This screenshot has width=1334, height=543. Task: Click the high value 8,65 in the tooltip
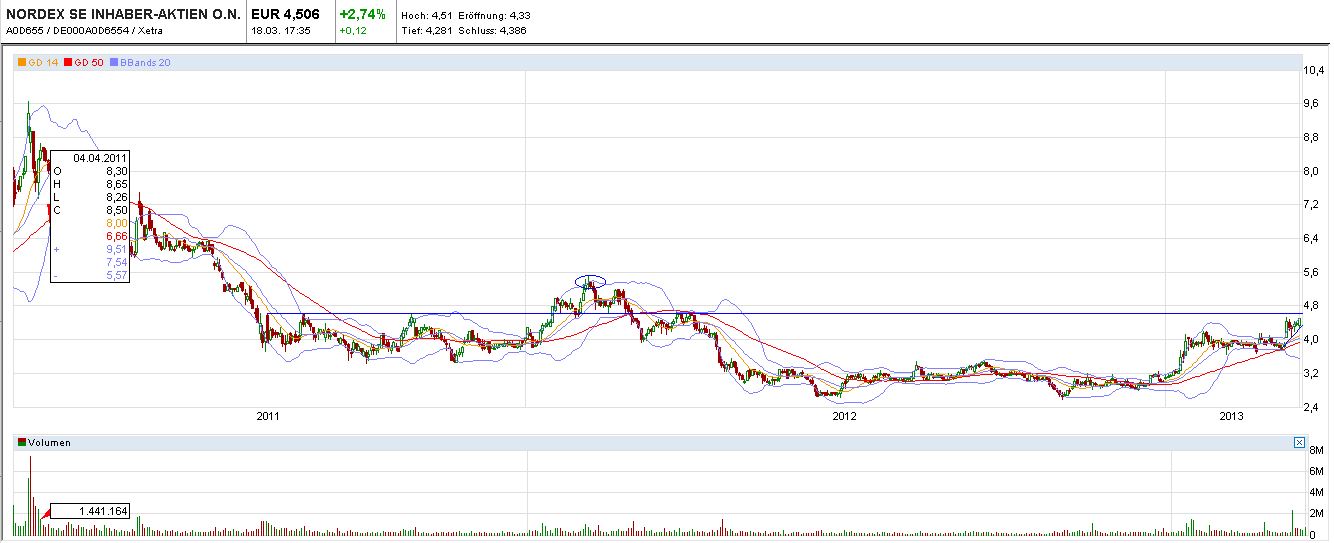[116, 184]
